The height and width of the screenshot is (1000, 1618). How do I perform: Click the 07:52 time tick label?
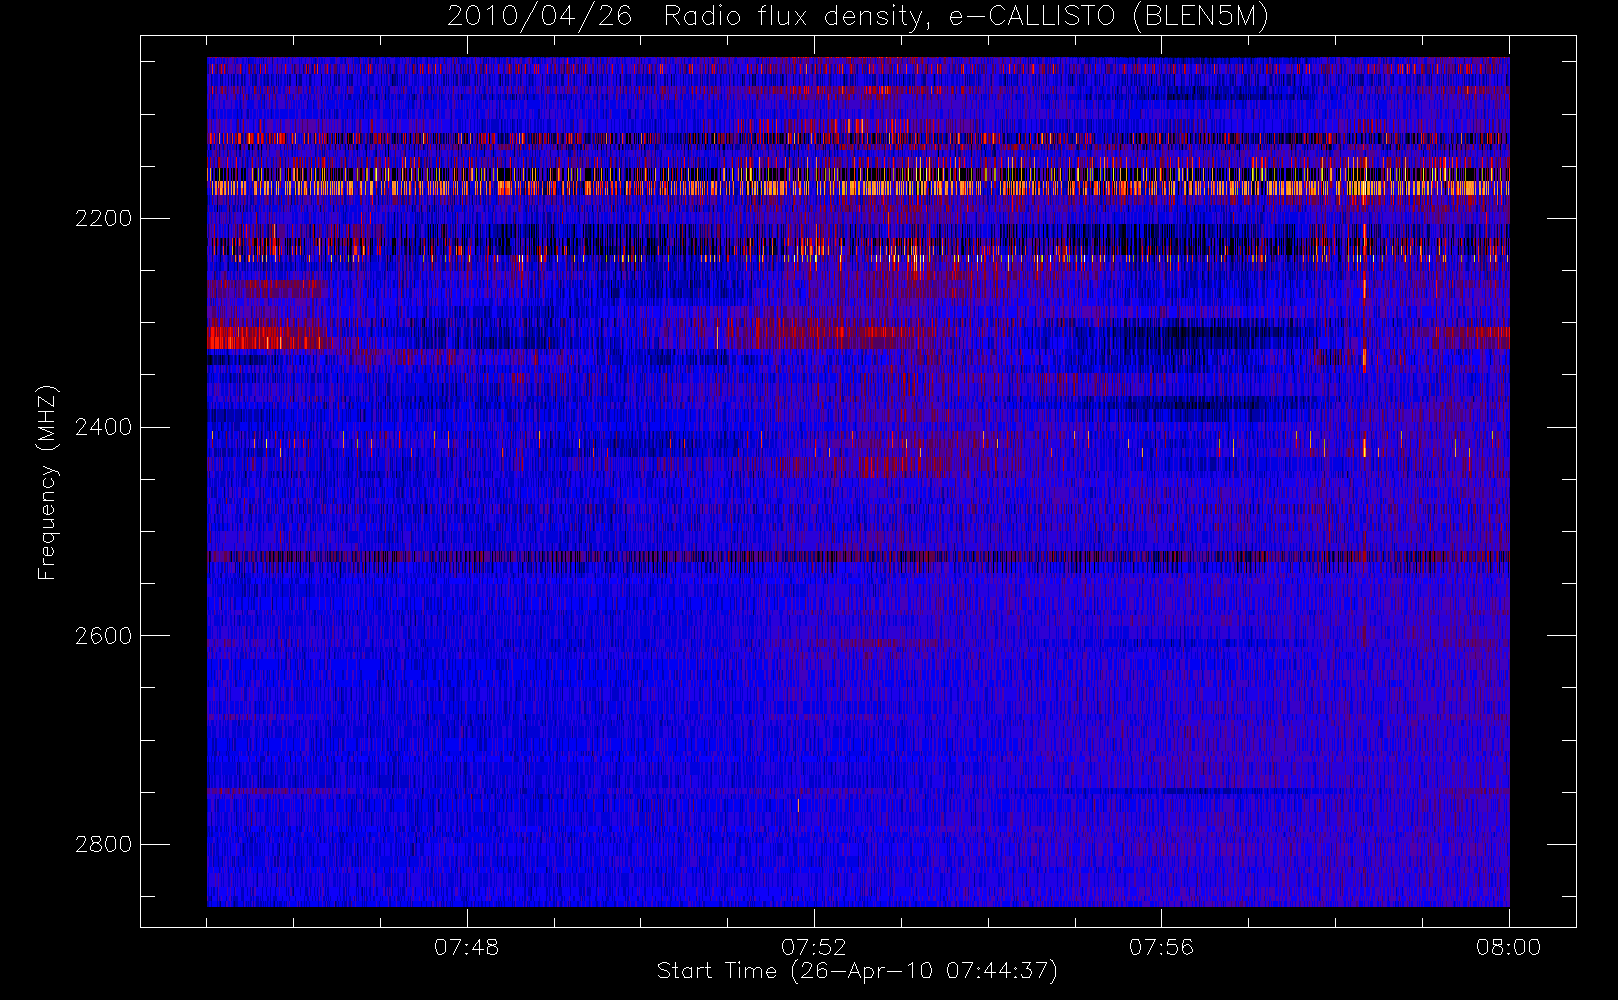pyautogui.click(x=813, y=947)
